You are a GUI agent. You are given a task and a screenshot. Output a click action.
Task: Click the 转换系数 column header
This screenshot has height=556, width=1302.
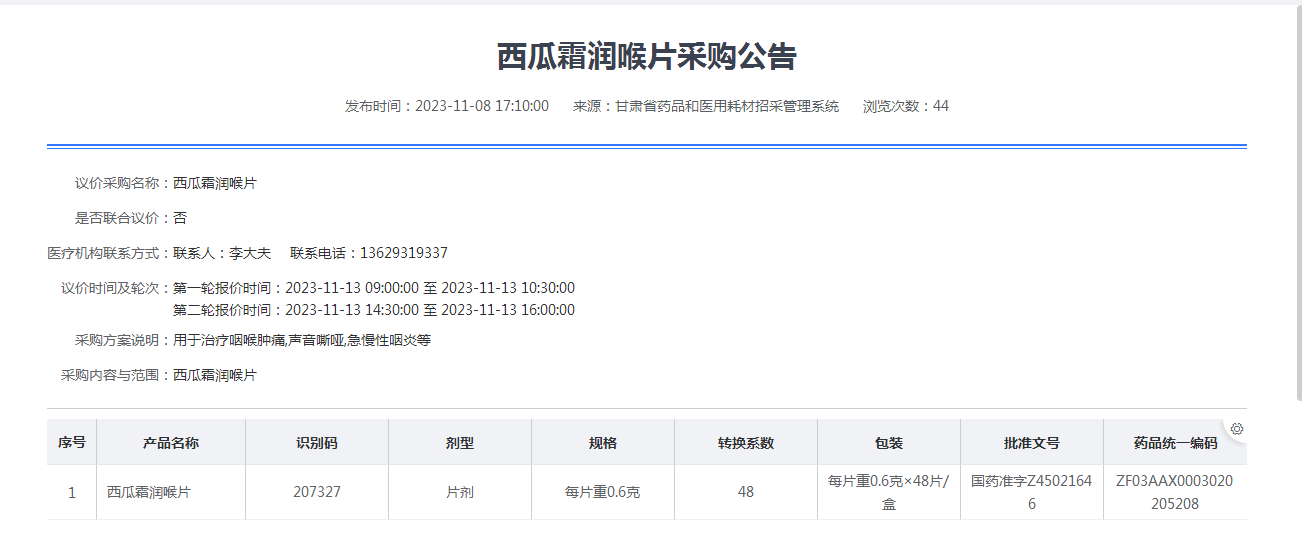click(x=746, y=442)
